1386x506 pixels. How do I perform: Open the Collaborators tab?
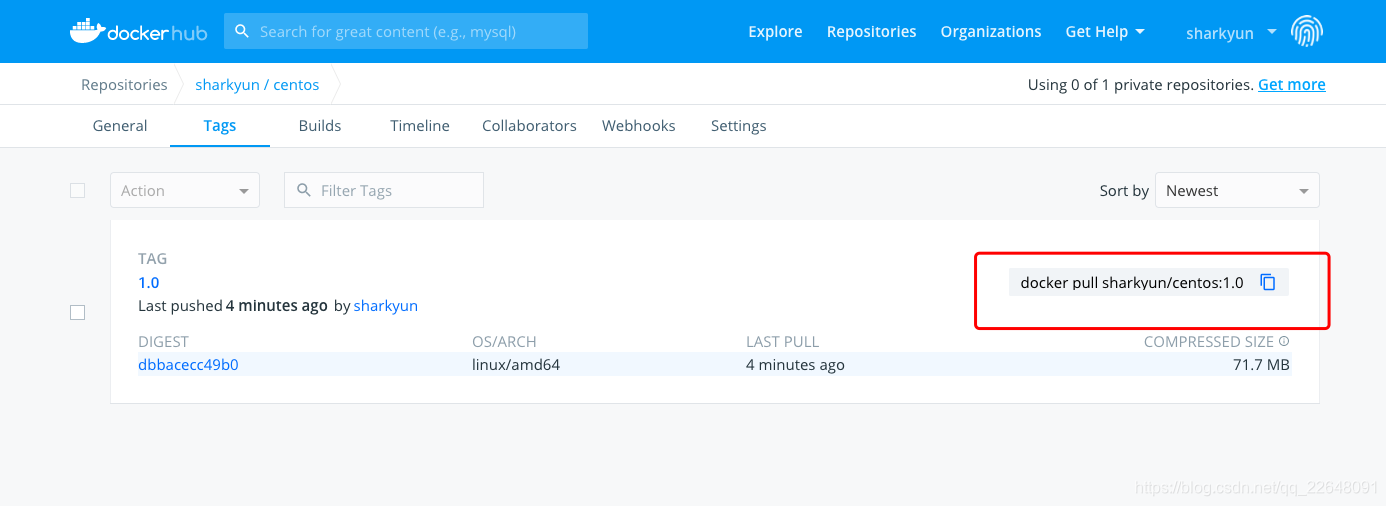tap(529, 126)
